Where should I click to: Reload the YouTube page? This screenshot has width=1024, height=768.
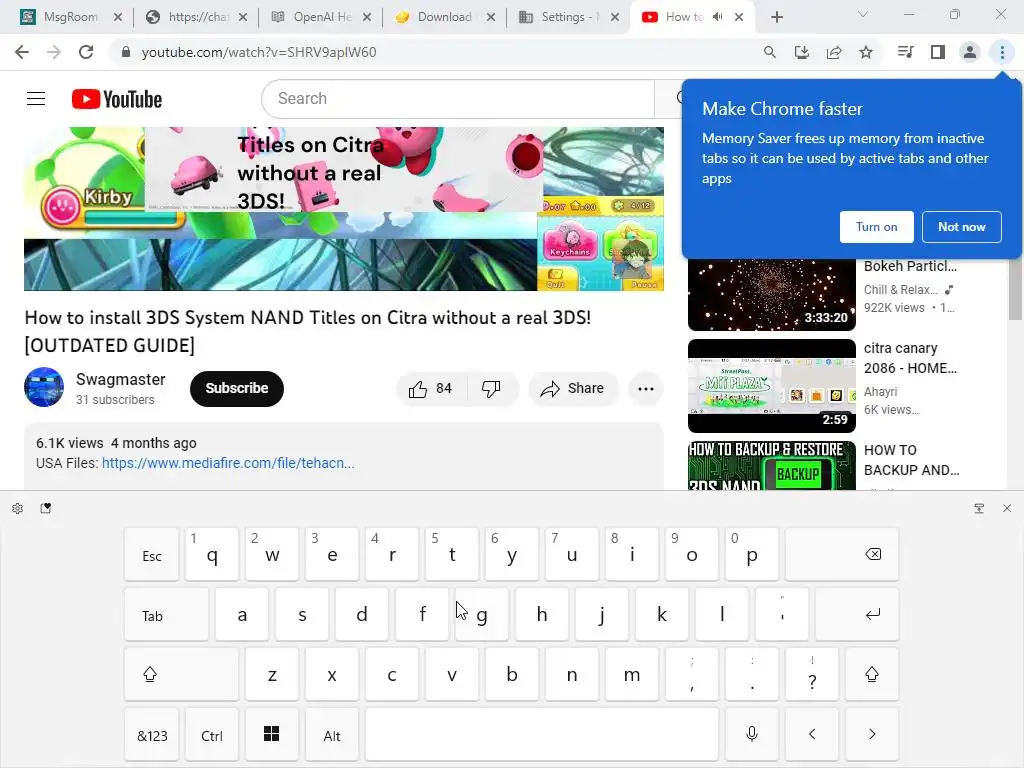[86, 52]
